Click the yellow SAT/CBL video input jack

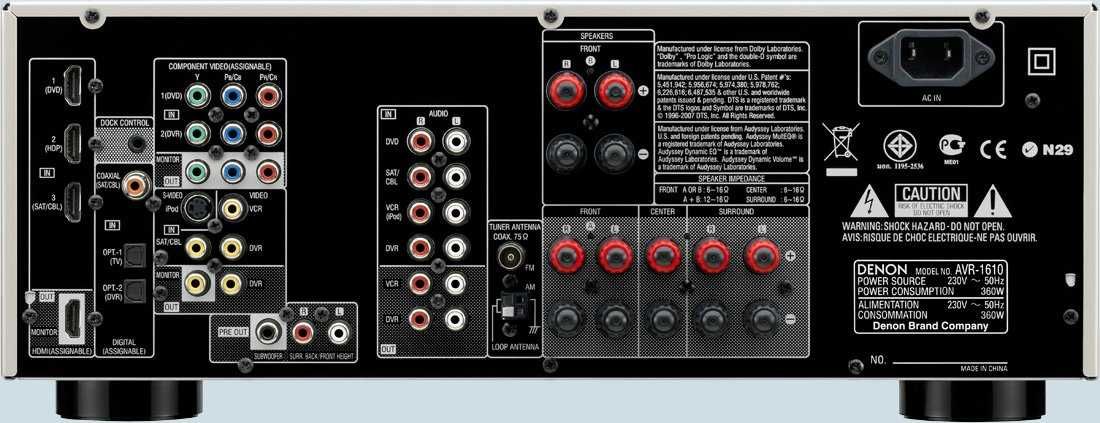coord(197,246)
